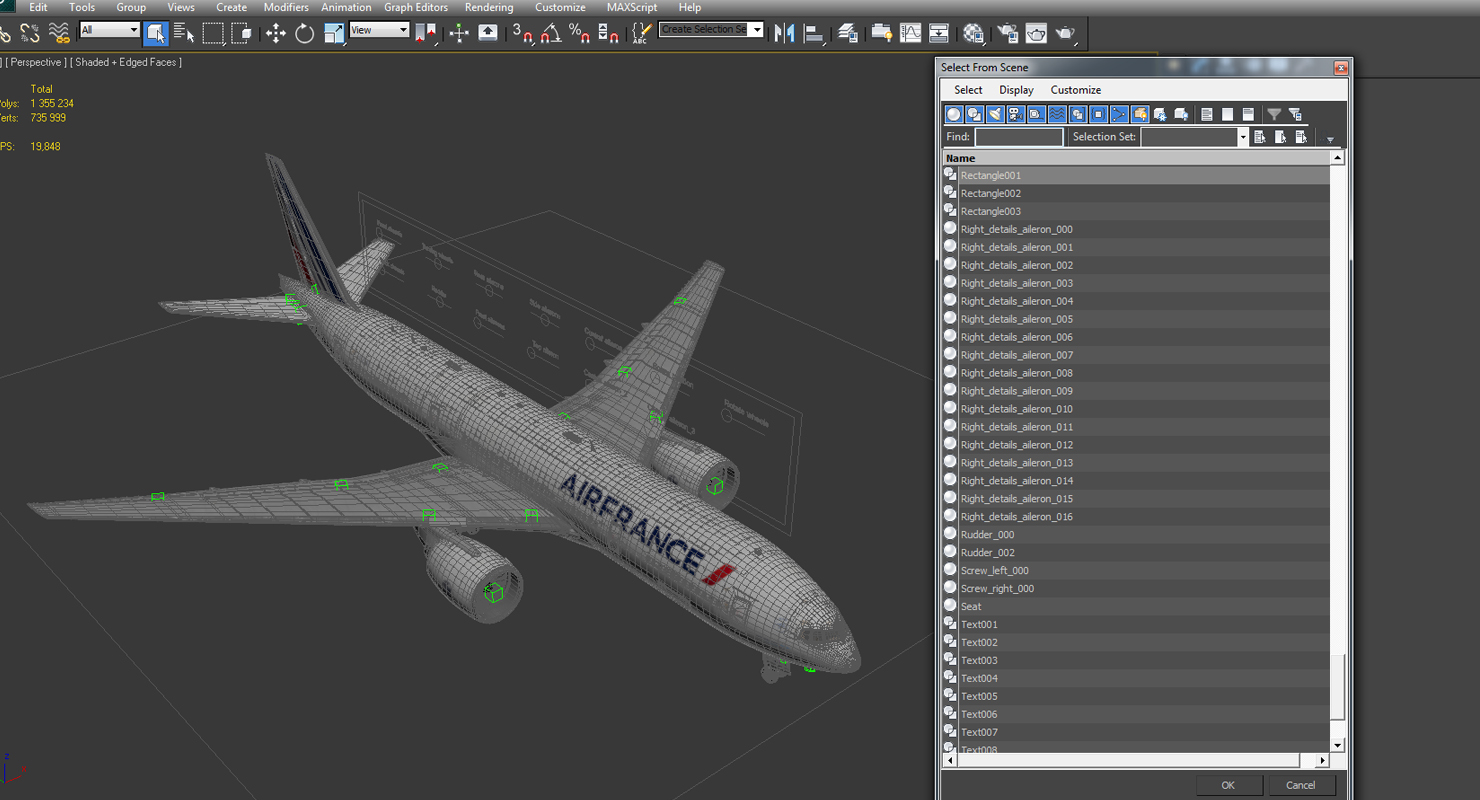Click the Select and Manipulate icon

459,33
